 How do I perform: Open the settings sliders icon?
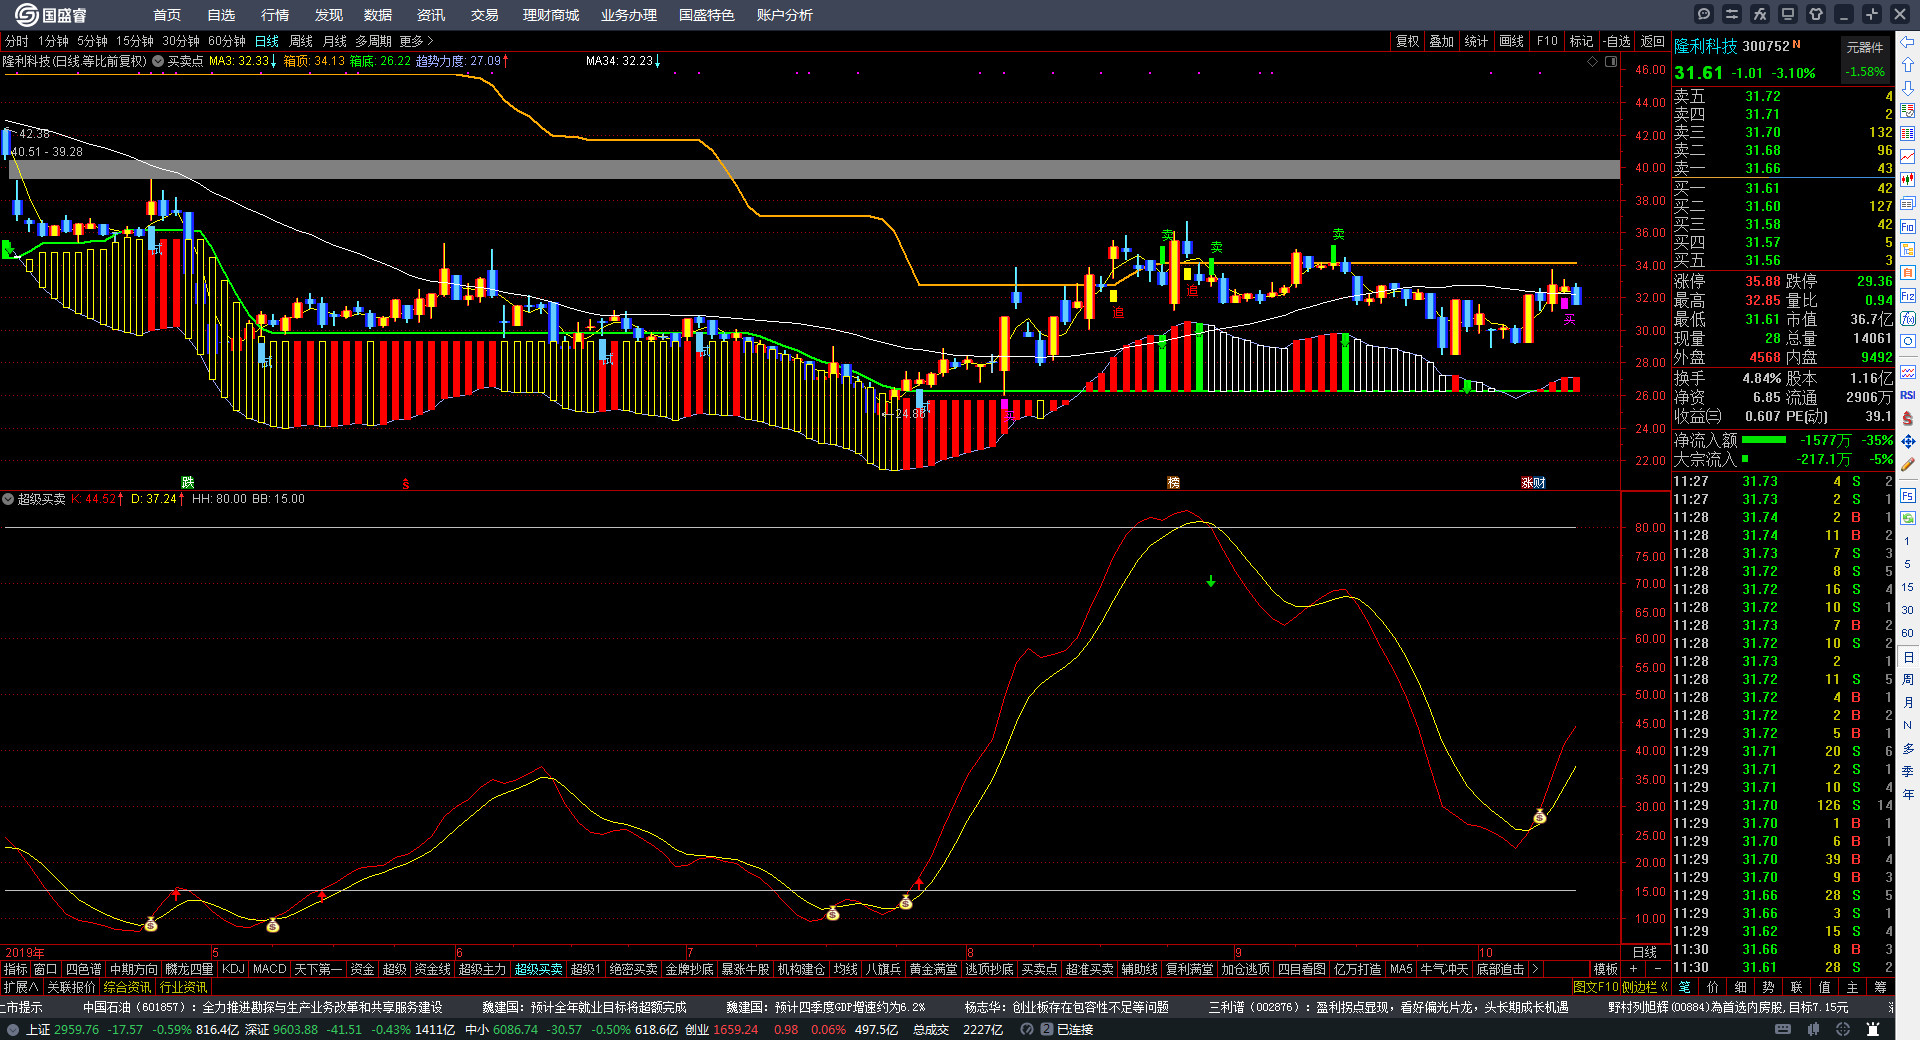click(x=1732, y=14)
